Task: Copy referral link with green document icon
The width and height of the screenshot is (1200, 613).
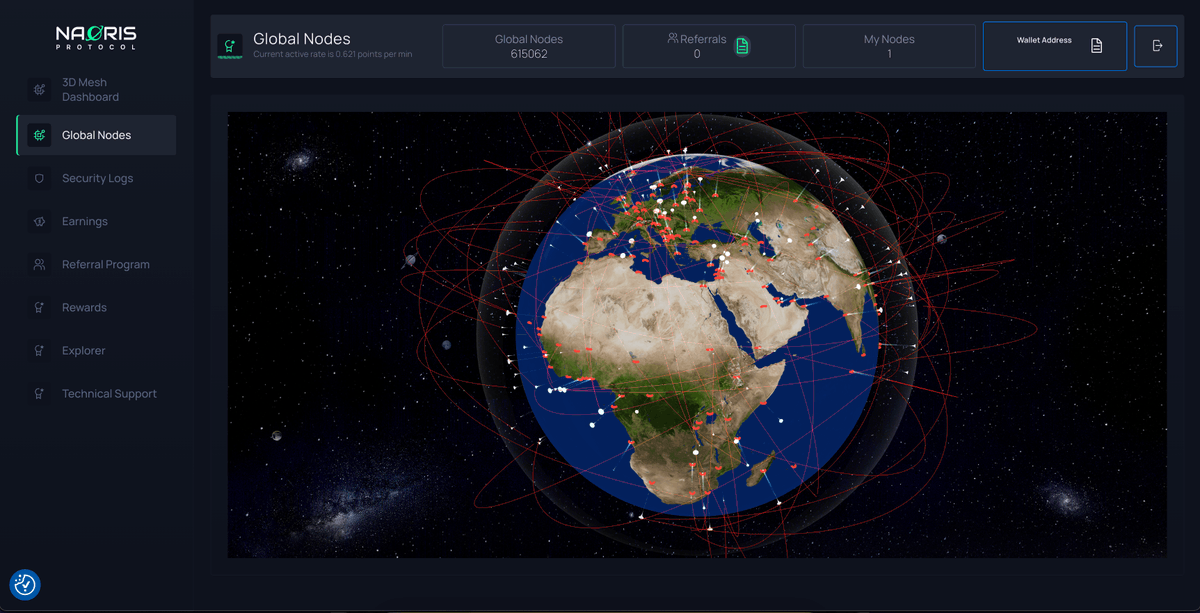Action: tap(742, 46)
